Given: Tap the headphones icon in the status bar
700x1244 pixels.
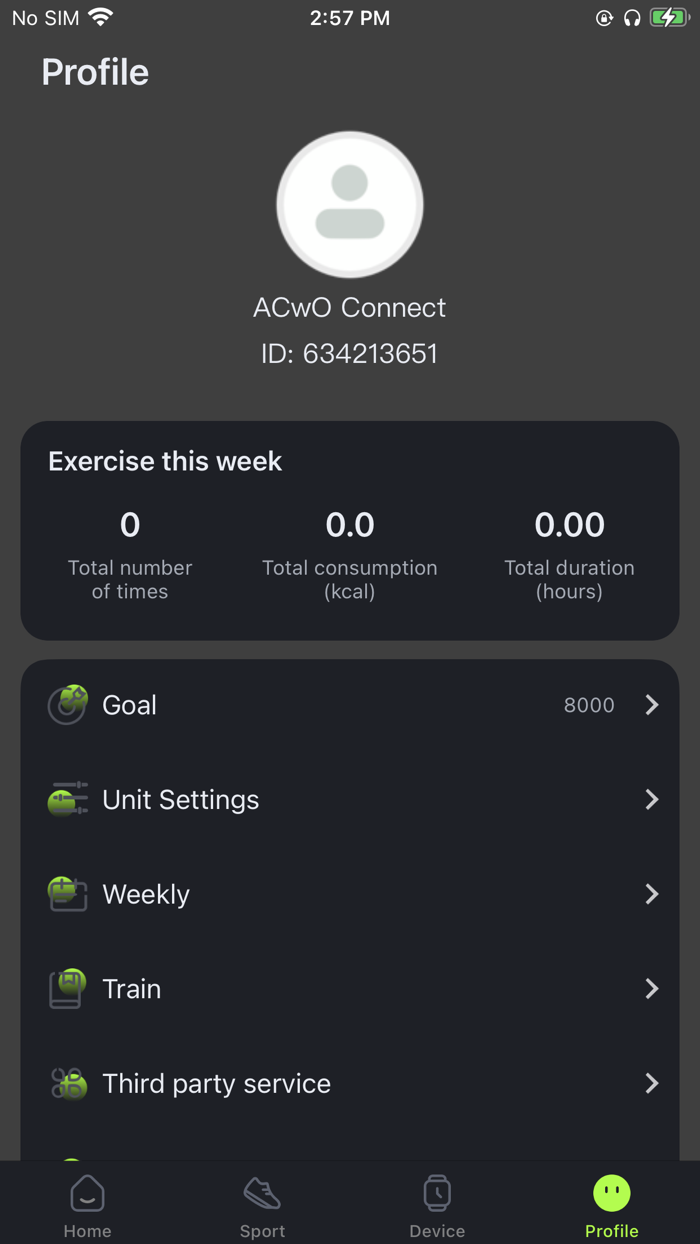Looking at the screenshot, I should (x=631, y=17).
